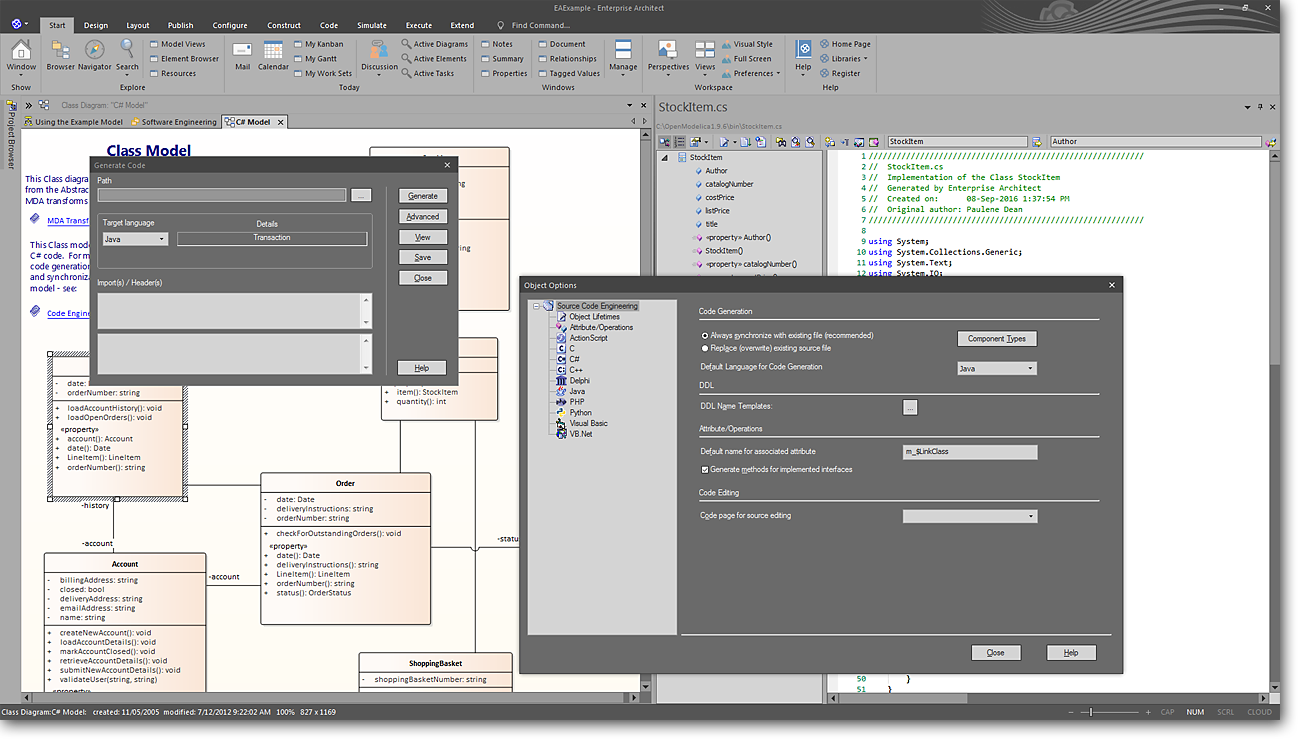Toggle Generate methods for implemented interfaces
1310x750 pixels.
click(705, 470)
